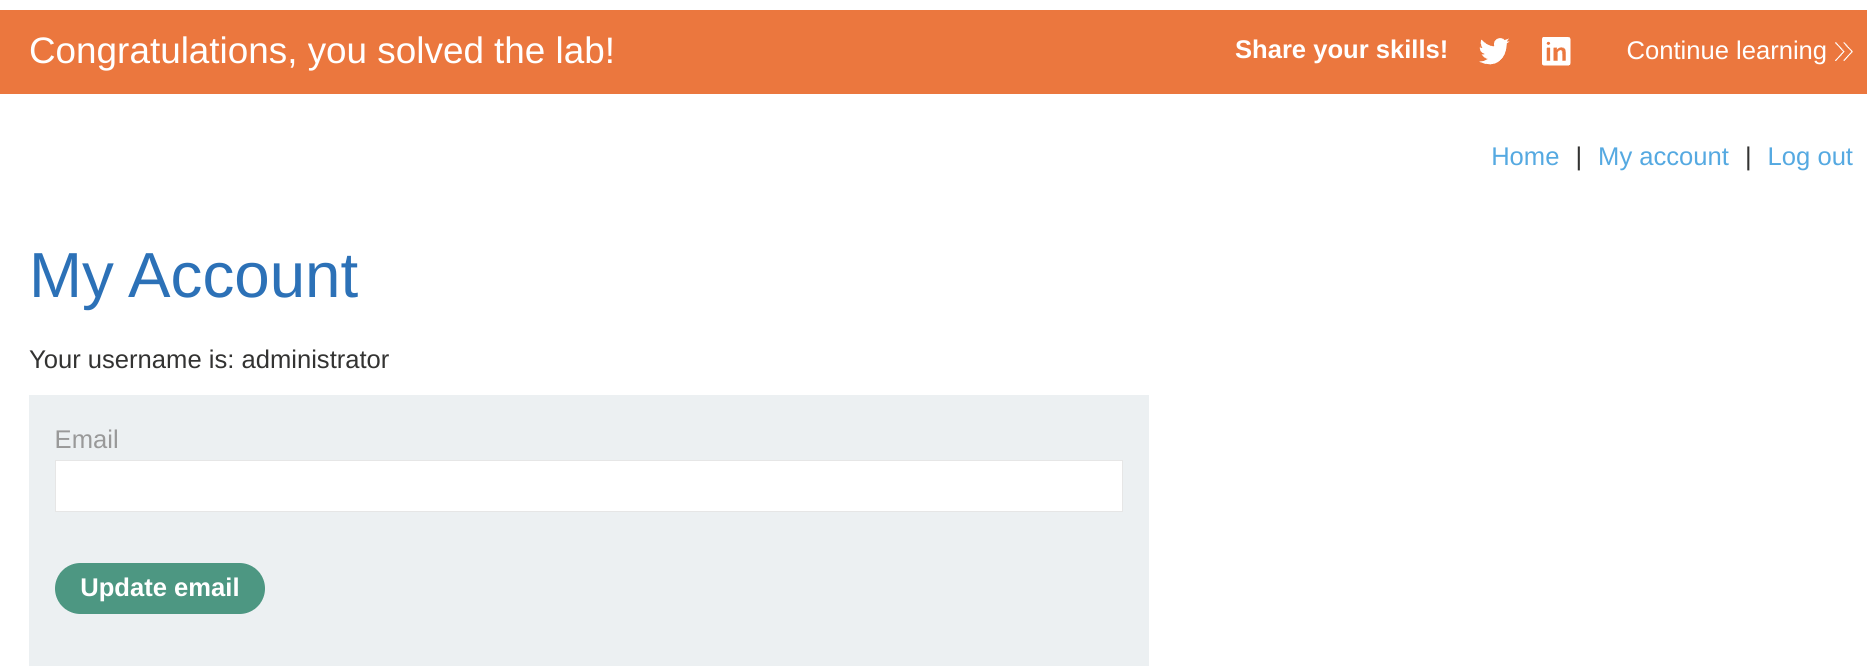Click the "Share your skills!" label
The width and height of the screenshot is (1867, 668).
pyautogui.click(x=1340, y=50)
